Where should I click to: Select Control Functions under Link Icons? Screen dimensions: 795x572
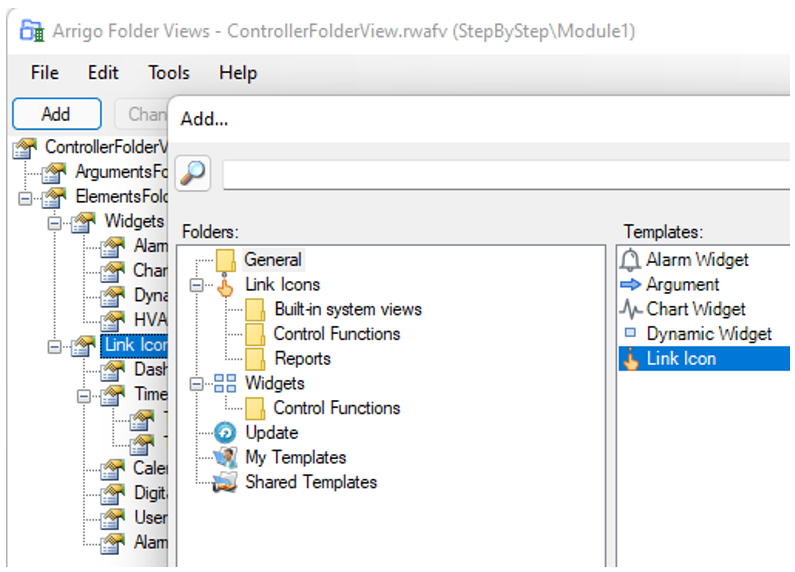pyautogui.click(x=337, y=334)
